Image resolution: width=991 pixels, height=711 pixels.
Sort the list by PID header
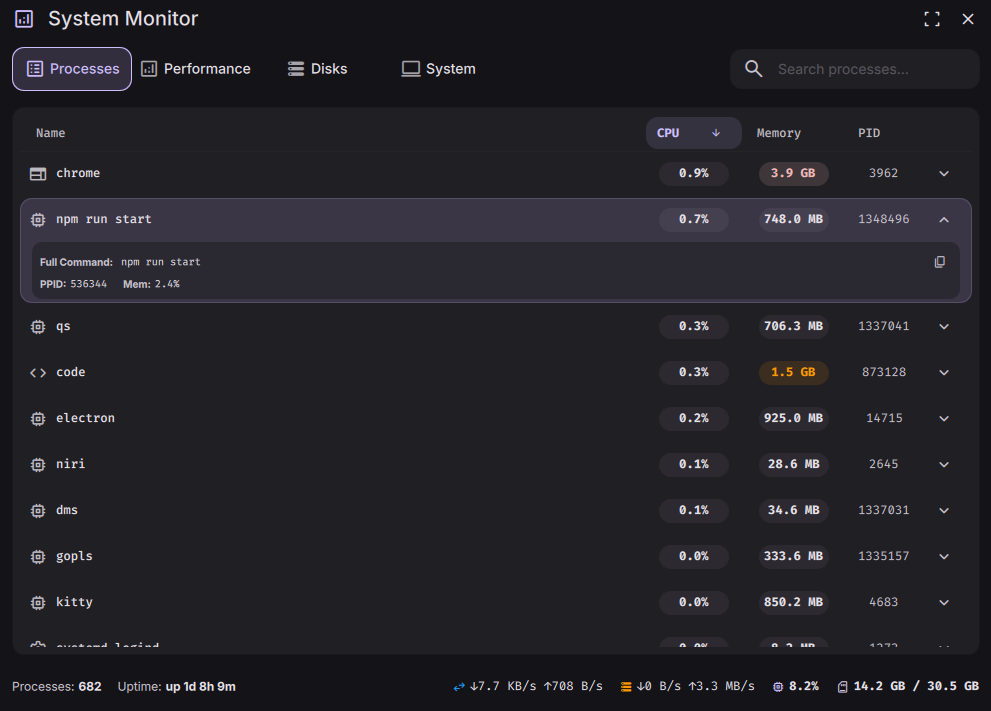(x=868, y=133)
